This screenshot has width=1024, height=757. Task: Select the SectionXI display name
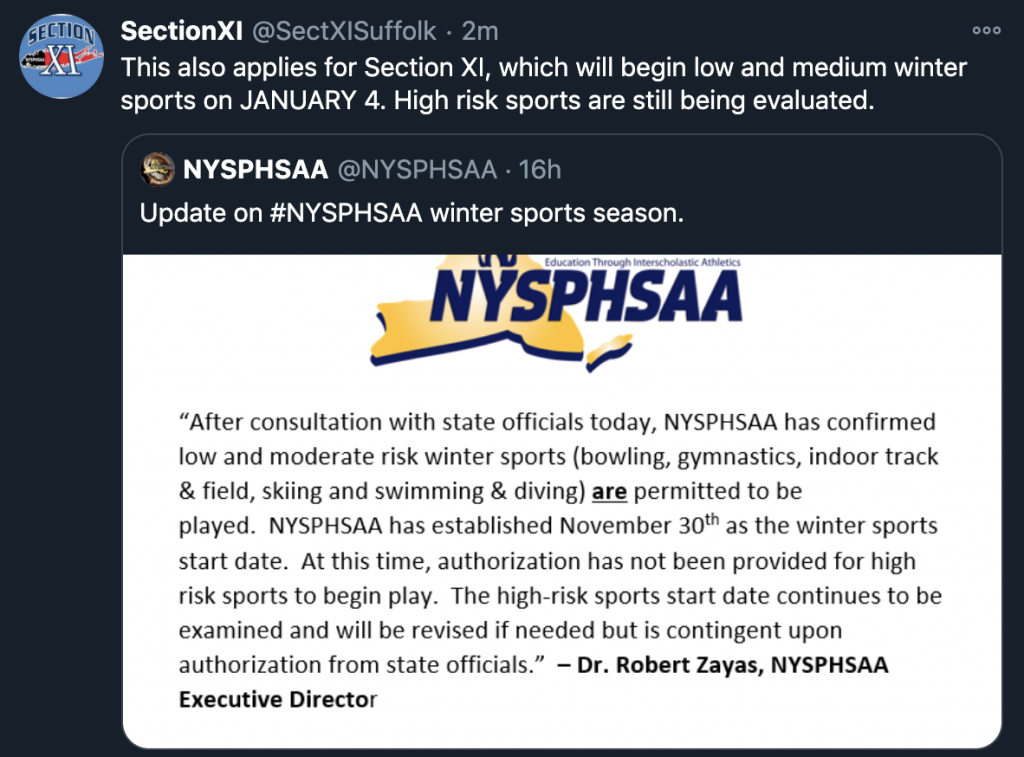click(181, 31)
